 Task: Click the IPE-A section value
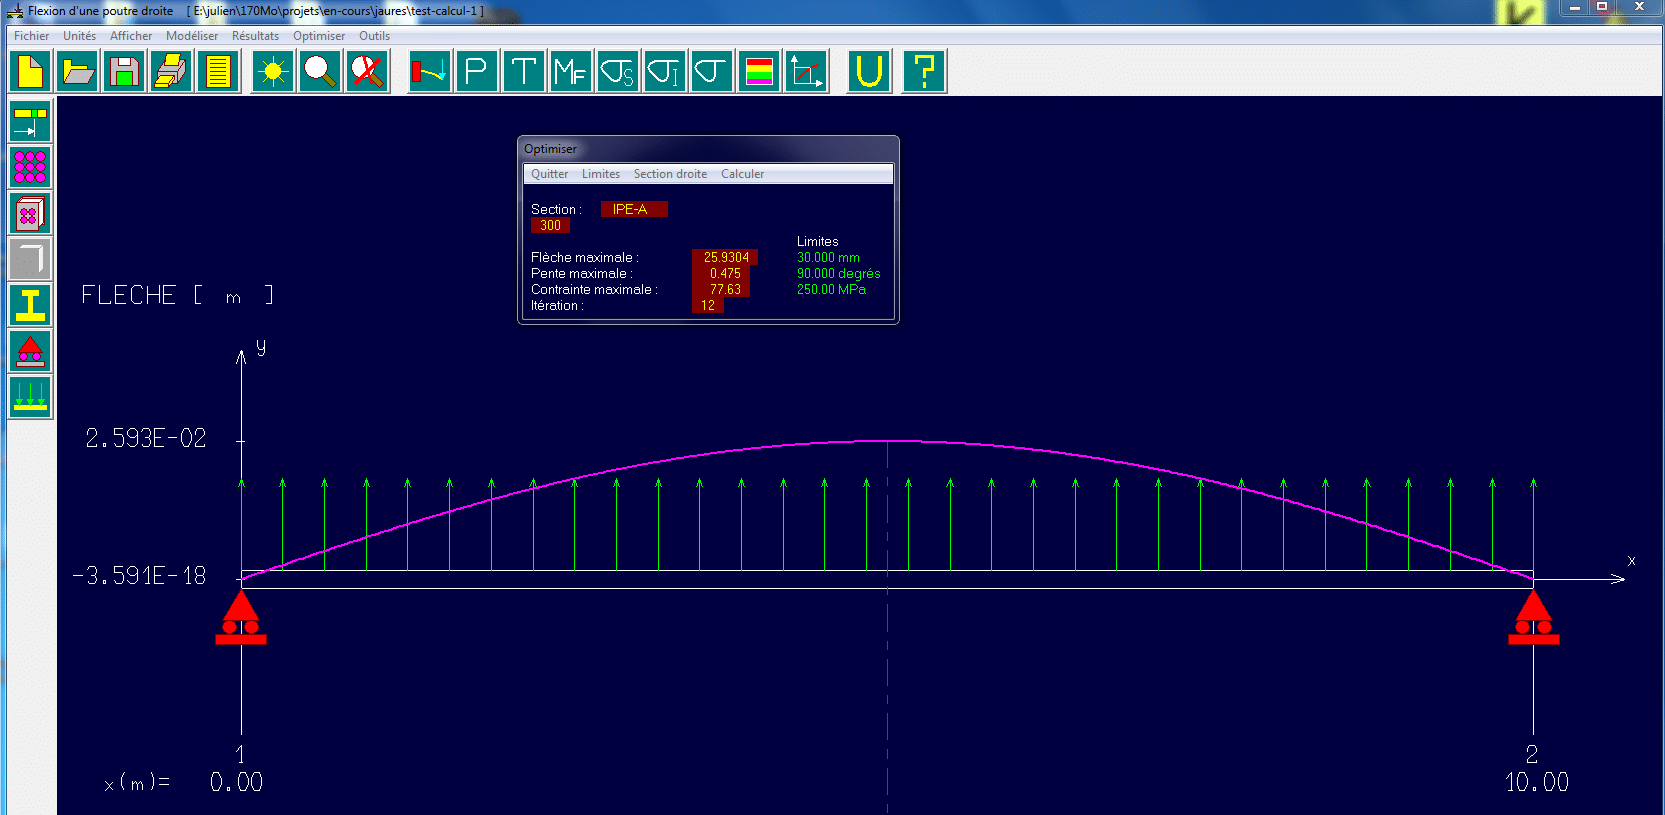(x=634, y=209)
